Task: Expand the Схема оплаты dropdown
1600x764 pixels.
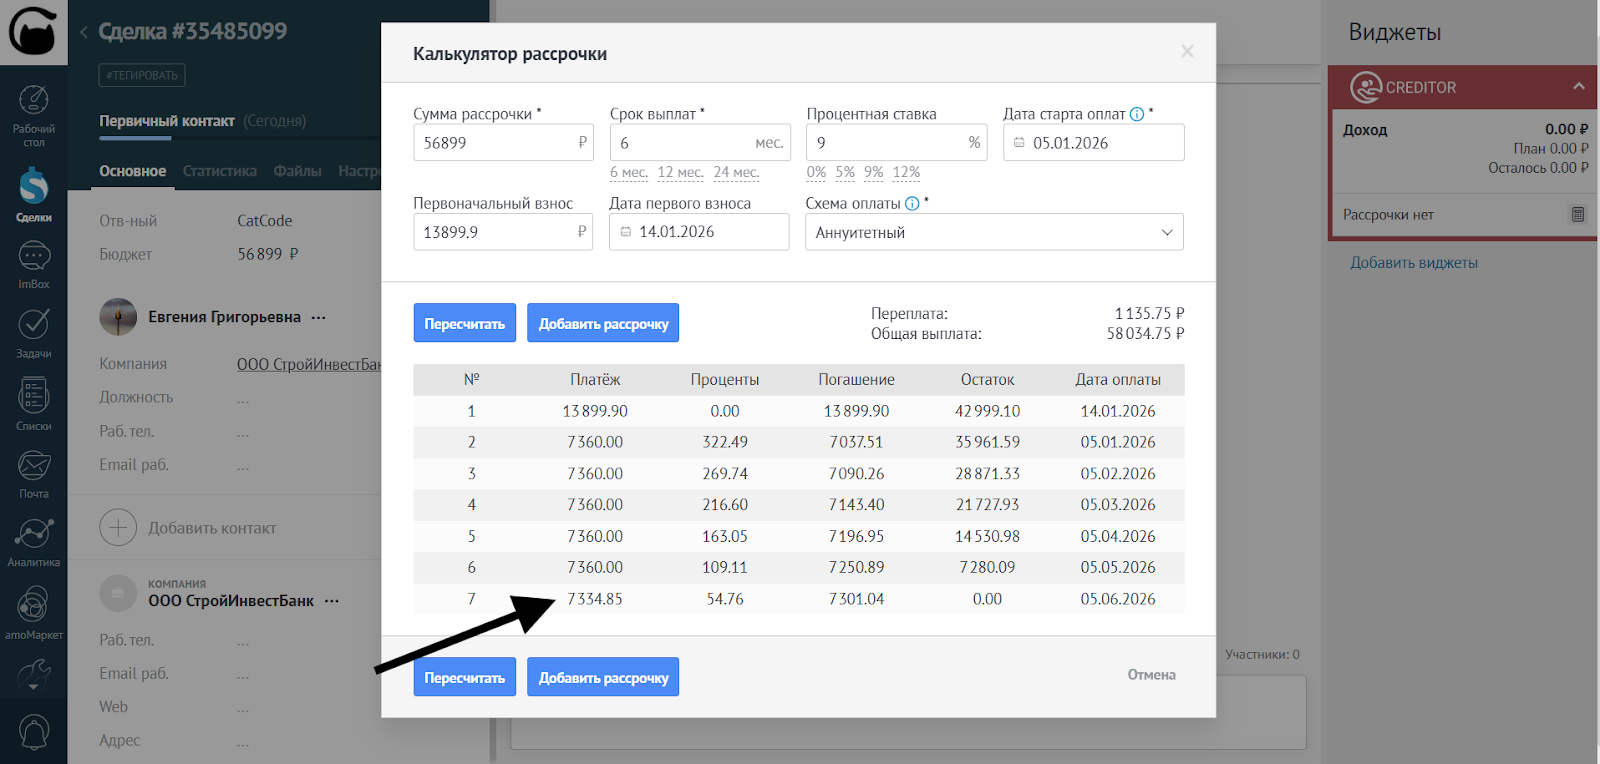Action: coord(994,232)
